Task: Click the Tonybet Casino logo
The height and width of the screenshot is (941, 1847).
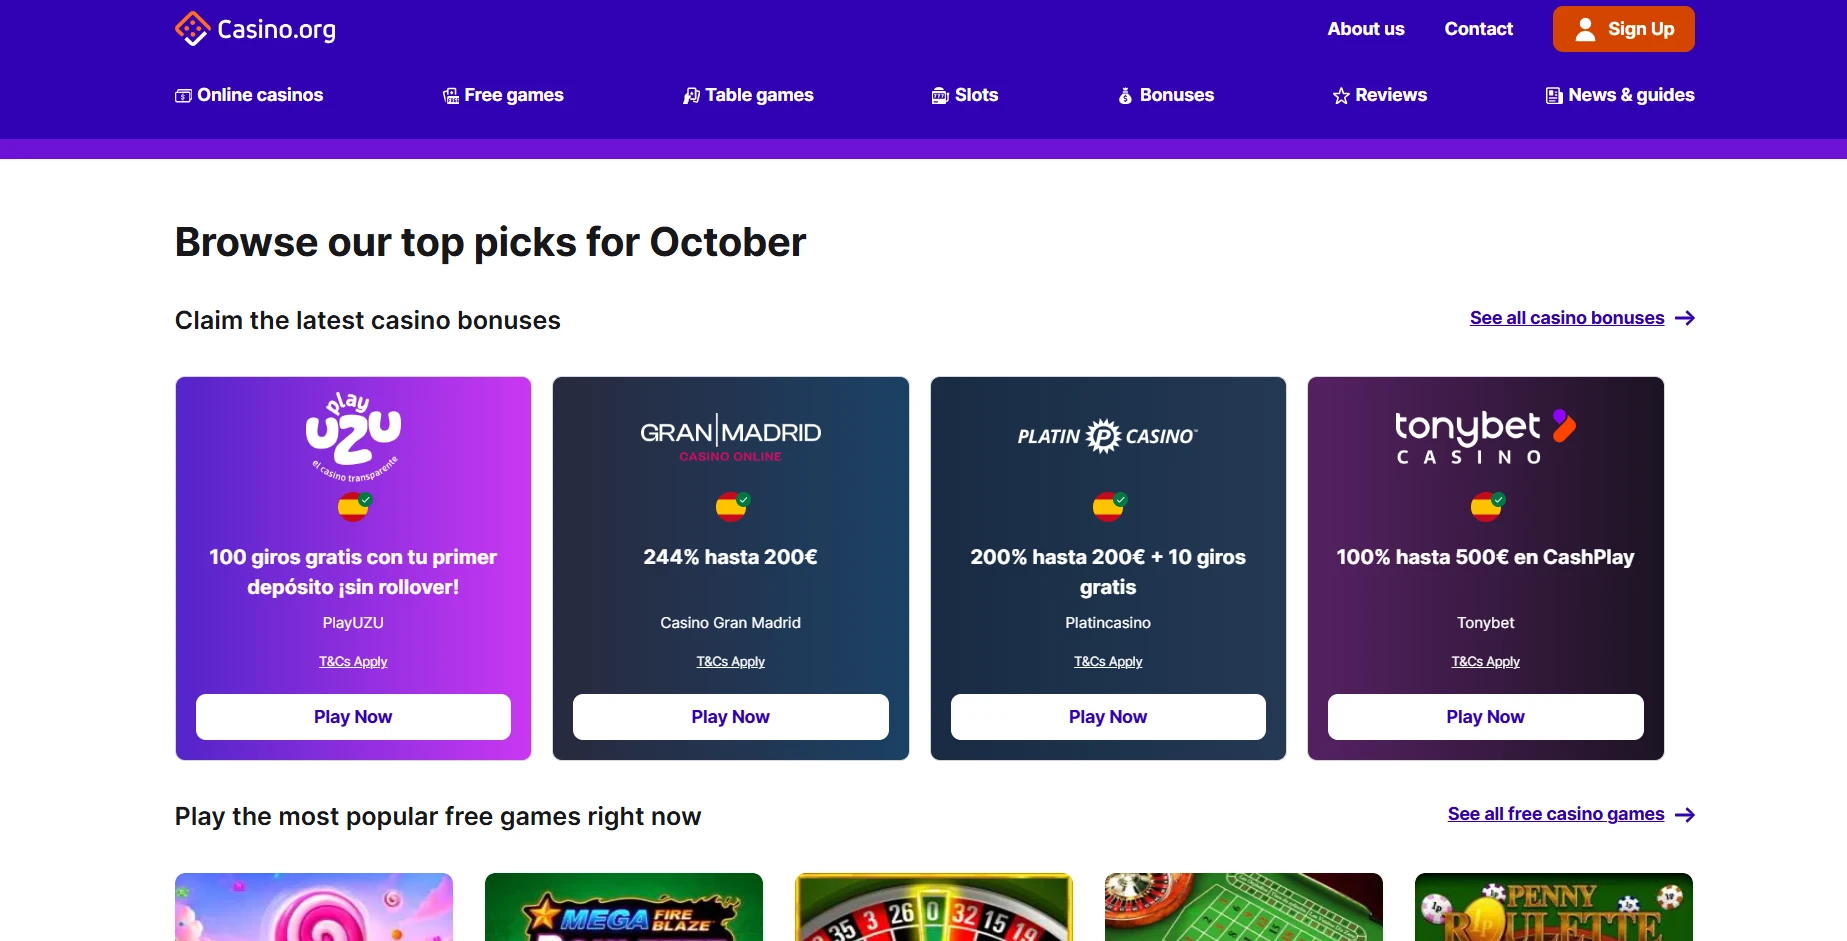Action: tap(1486, 437)
